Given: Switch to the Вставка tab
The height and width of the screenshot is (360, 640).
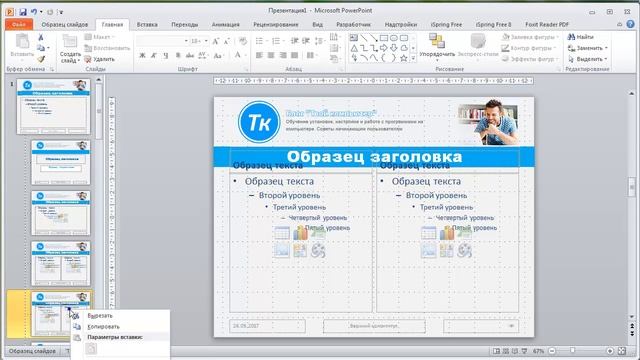Looking at the screenshot, I should [147, 24].
